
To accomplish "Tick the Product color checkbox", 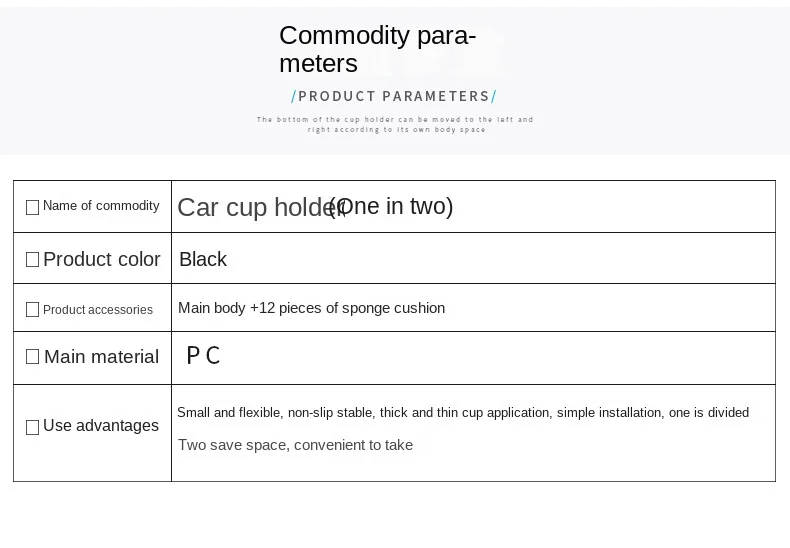I will [32, 259].
